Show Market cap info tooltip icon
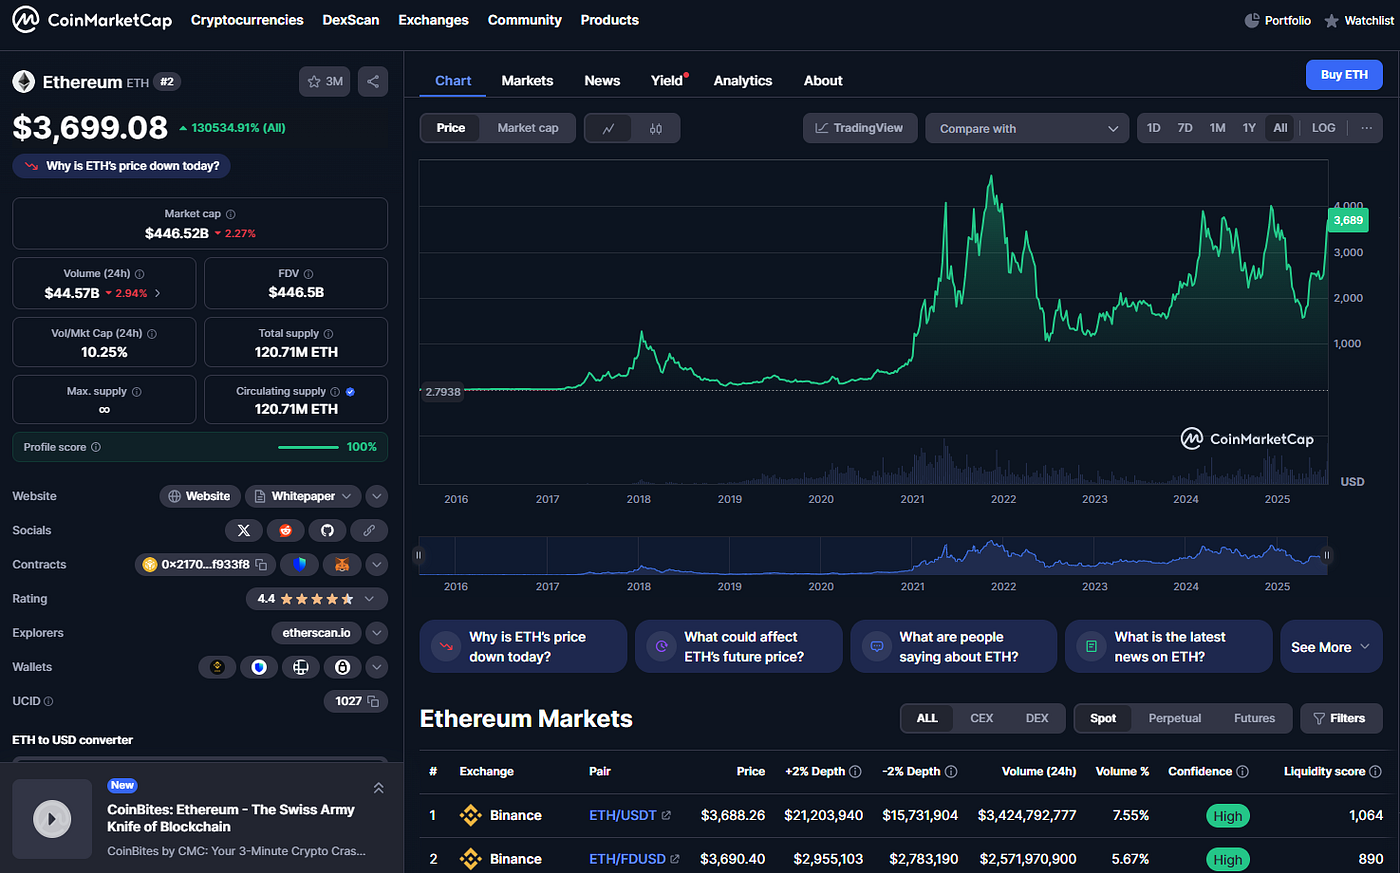The image size is (1400, 873). 231,214
